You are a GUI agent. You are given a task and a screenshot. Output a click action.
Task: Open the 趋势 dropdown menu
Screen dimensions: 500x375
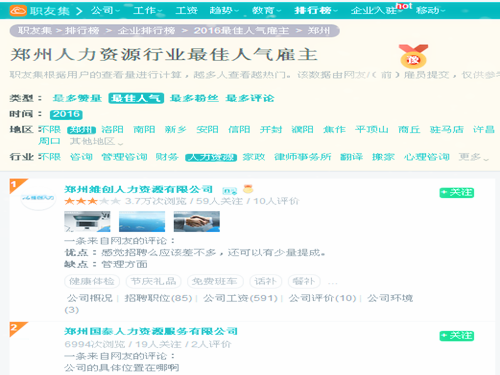pos(224,10)
